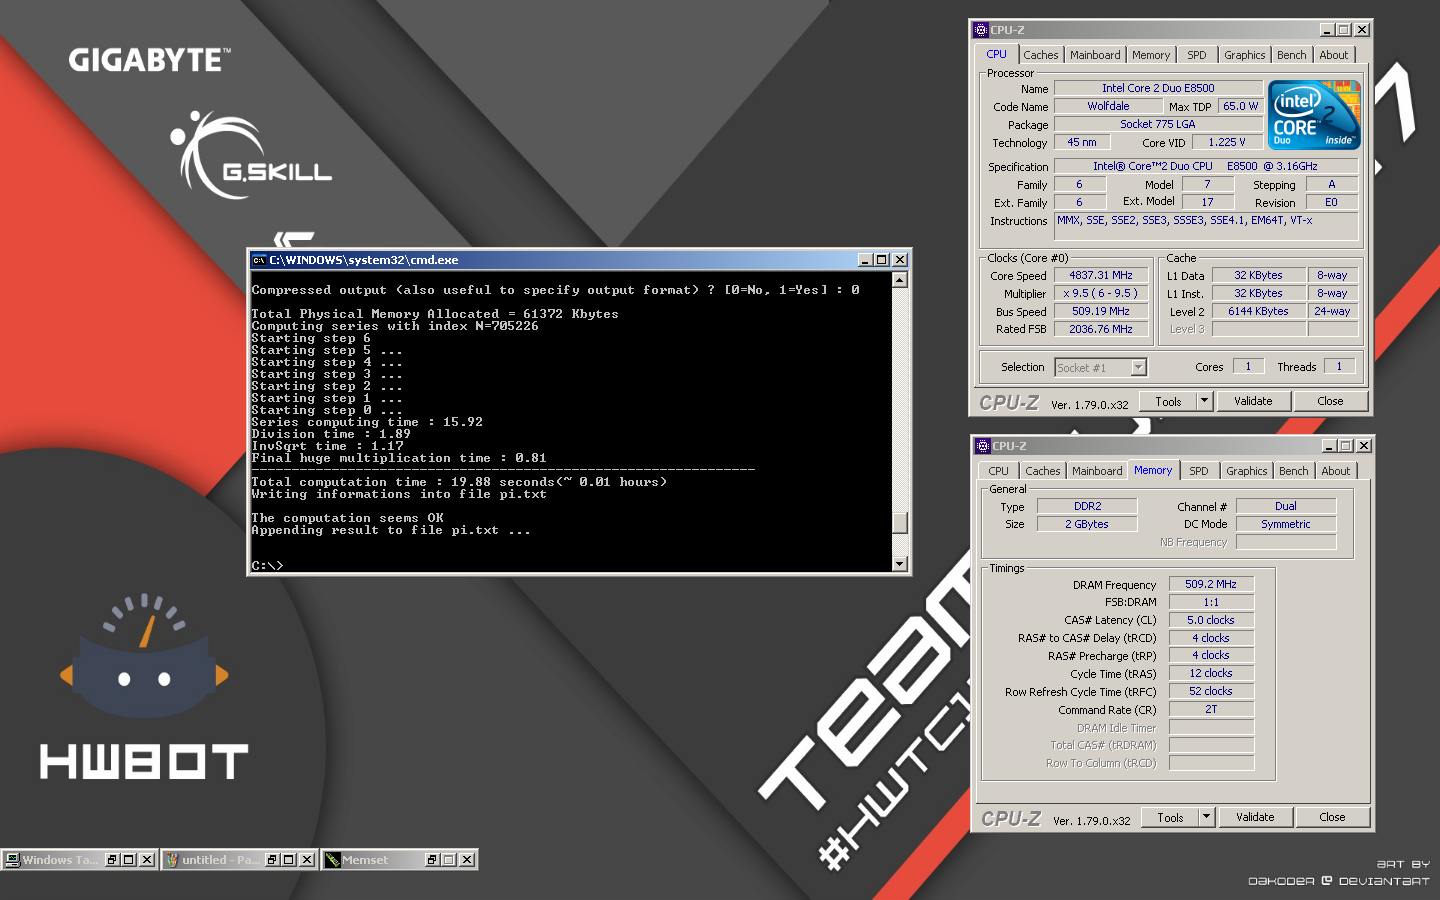Click the Close button in the lower CPU-Z window

pyautogui.click(x=1332, y=817)
